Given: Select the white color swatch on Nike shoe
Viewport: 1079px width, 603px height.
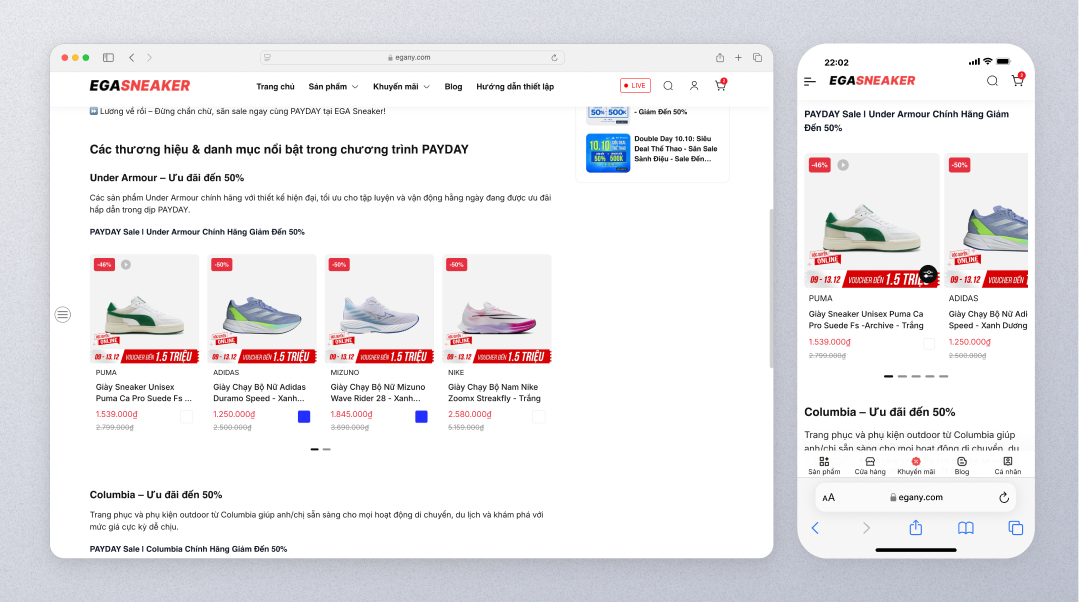Looking at the screenshot, I should pyautogui.click(x=539, y=417).
